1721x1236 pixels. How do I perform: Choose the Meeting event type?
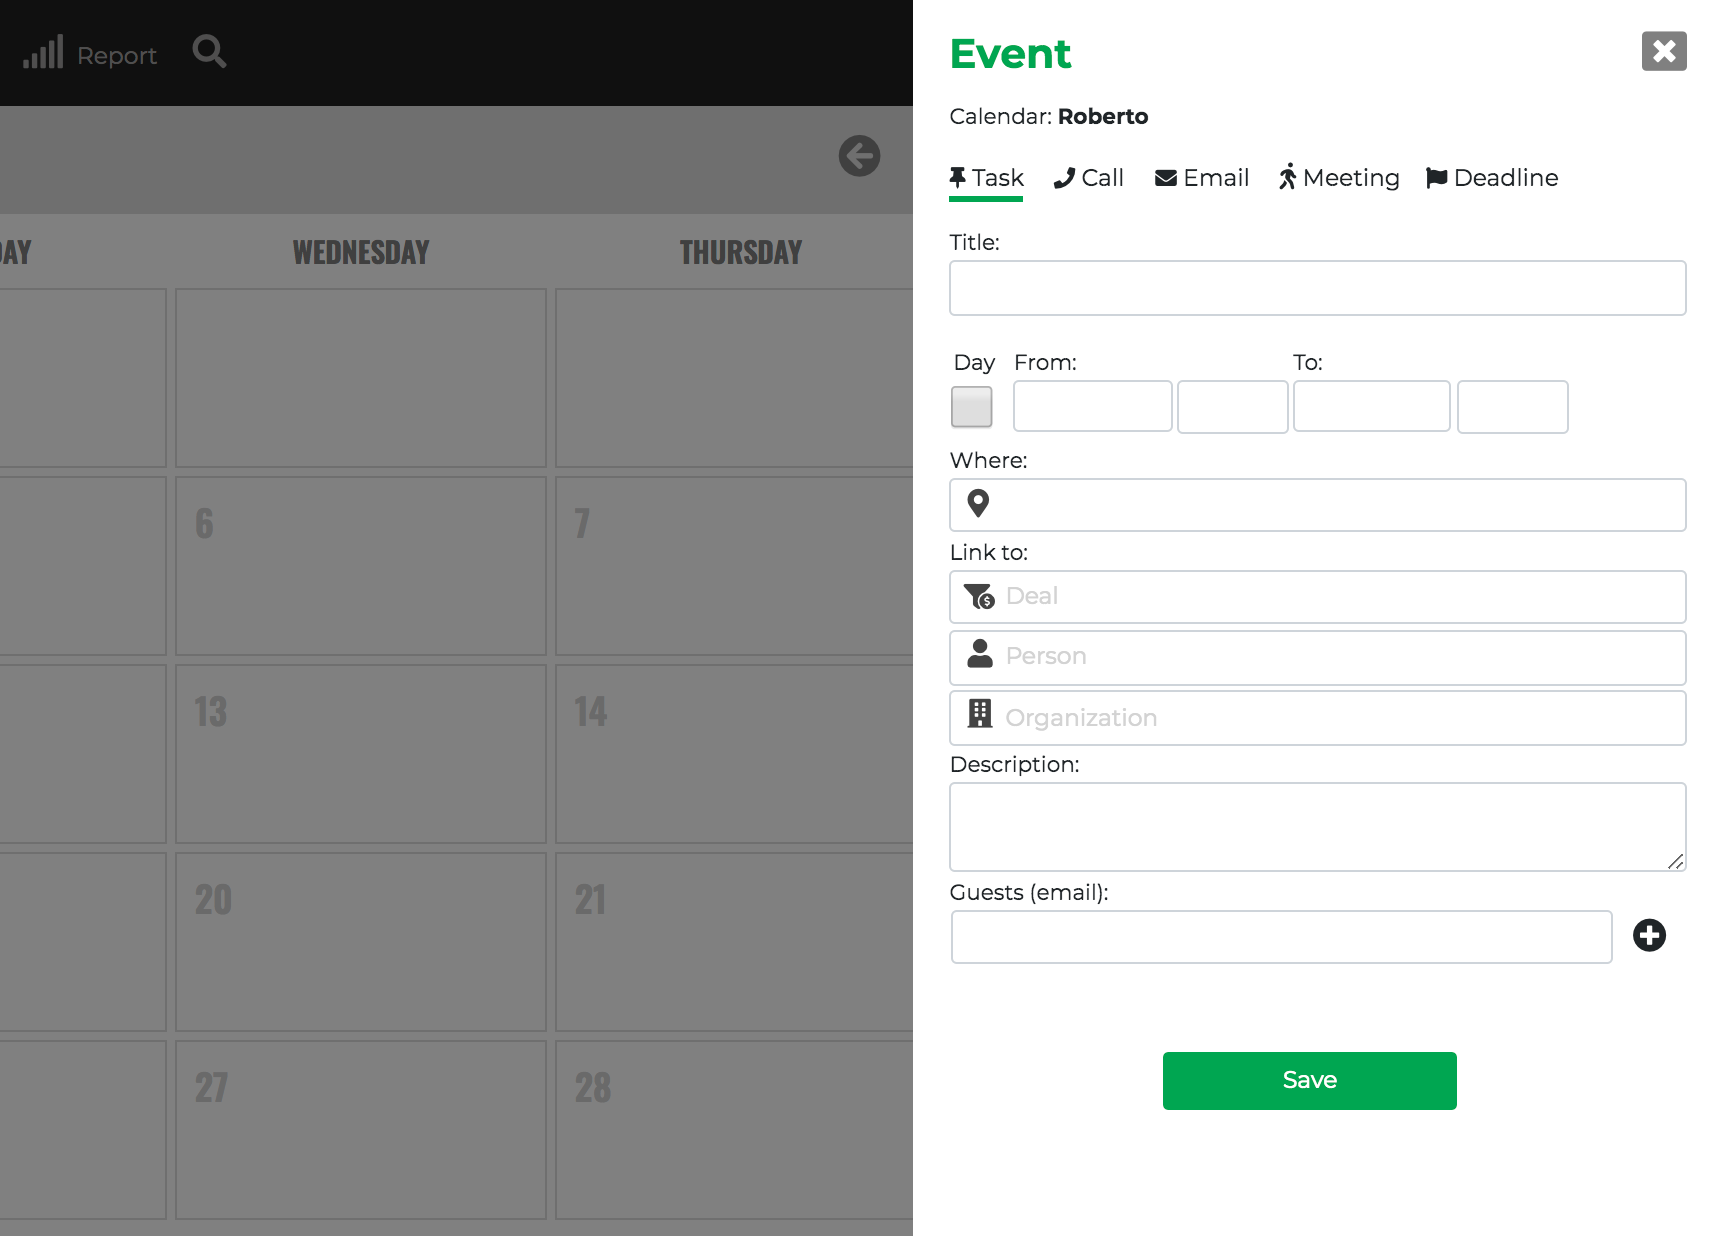pos(1339,178)
